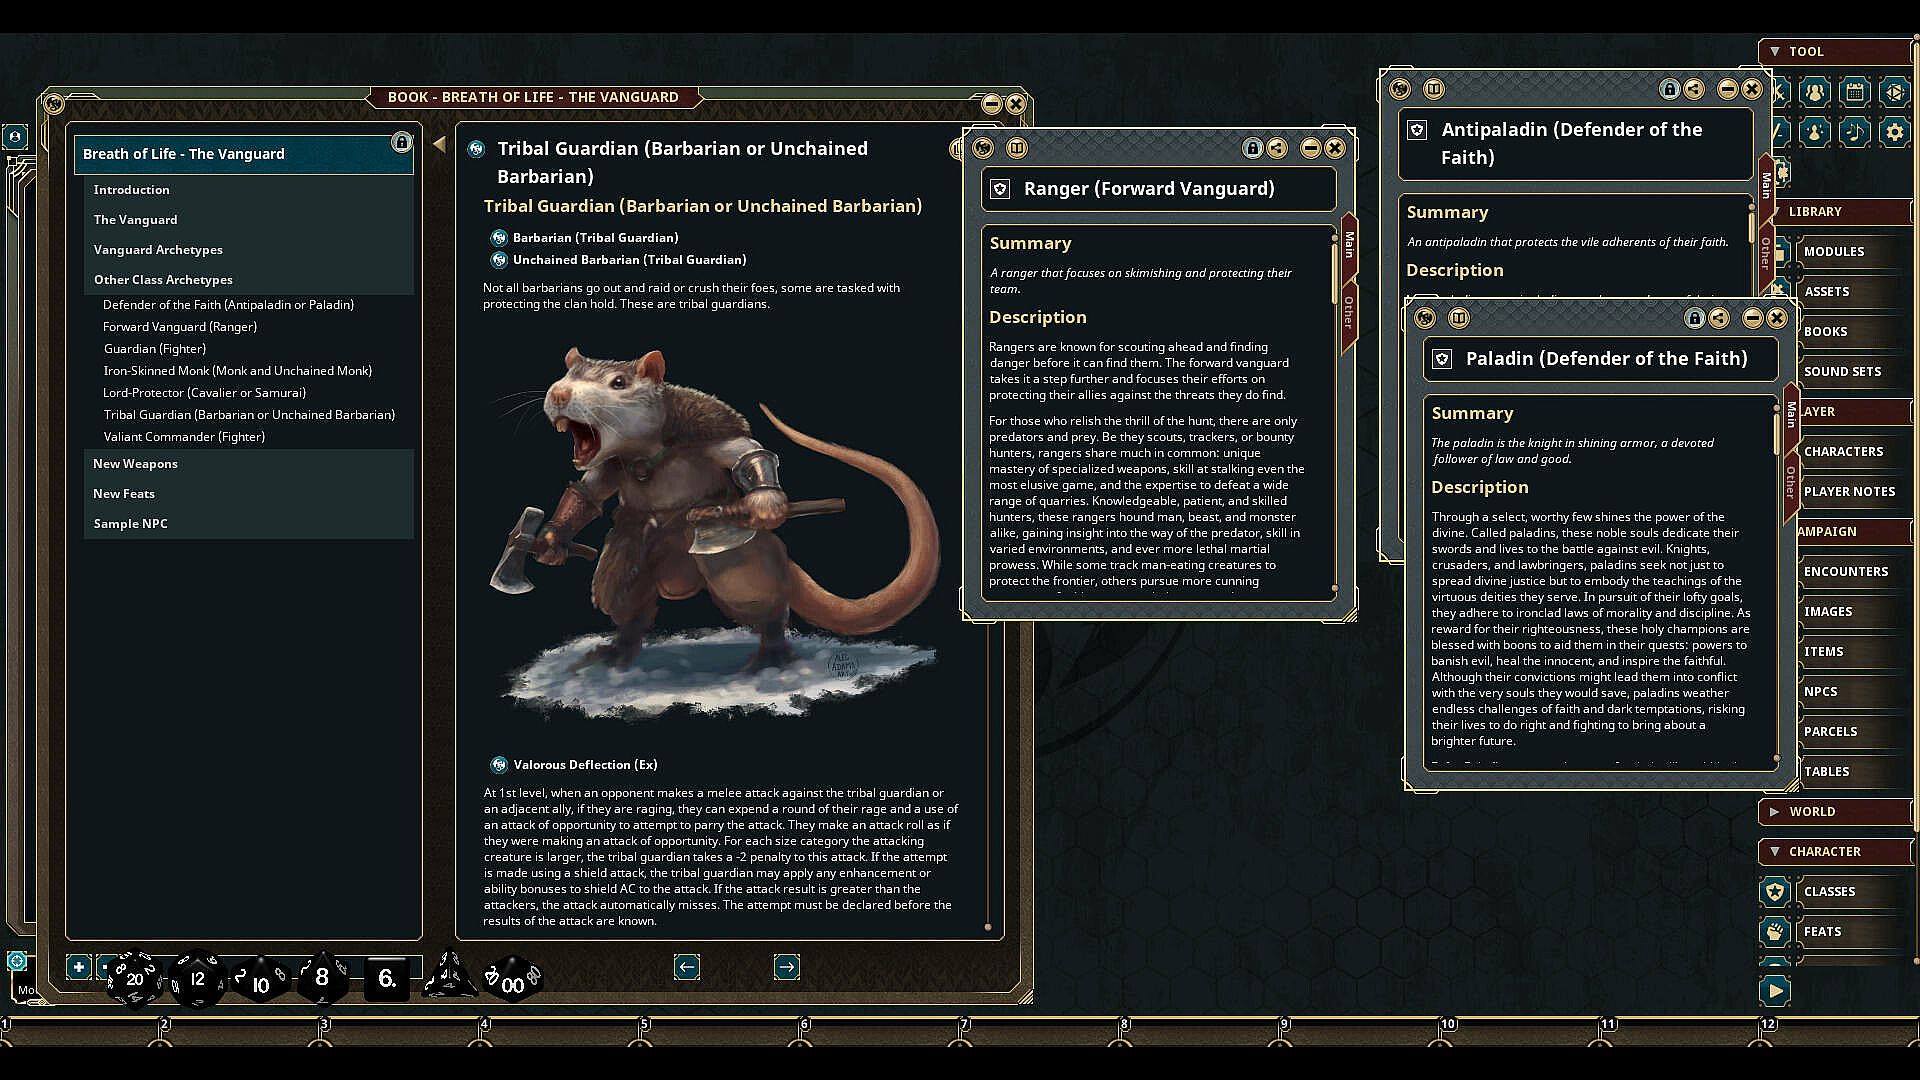Image resolution: width=1920 pixels, height=1080 pixels.
Task: Toggle lock on Ranger window
Action: point(1252,149)
